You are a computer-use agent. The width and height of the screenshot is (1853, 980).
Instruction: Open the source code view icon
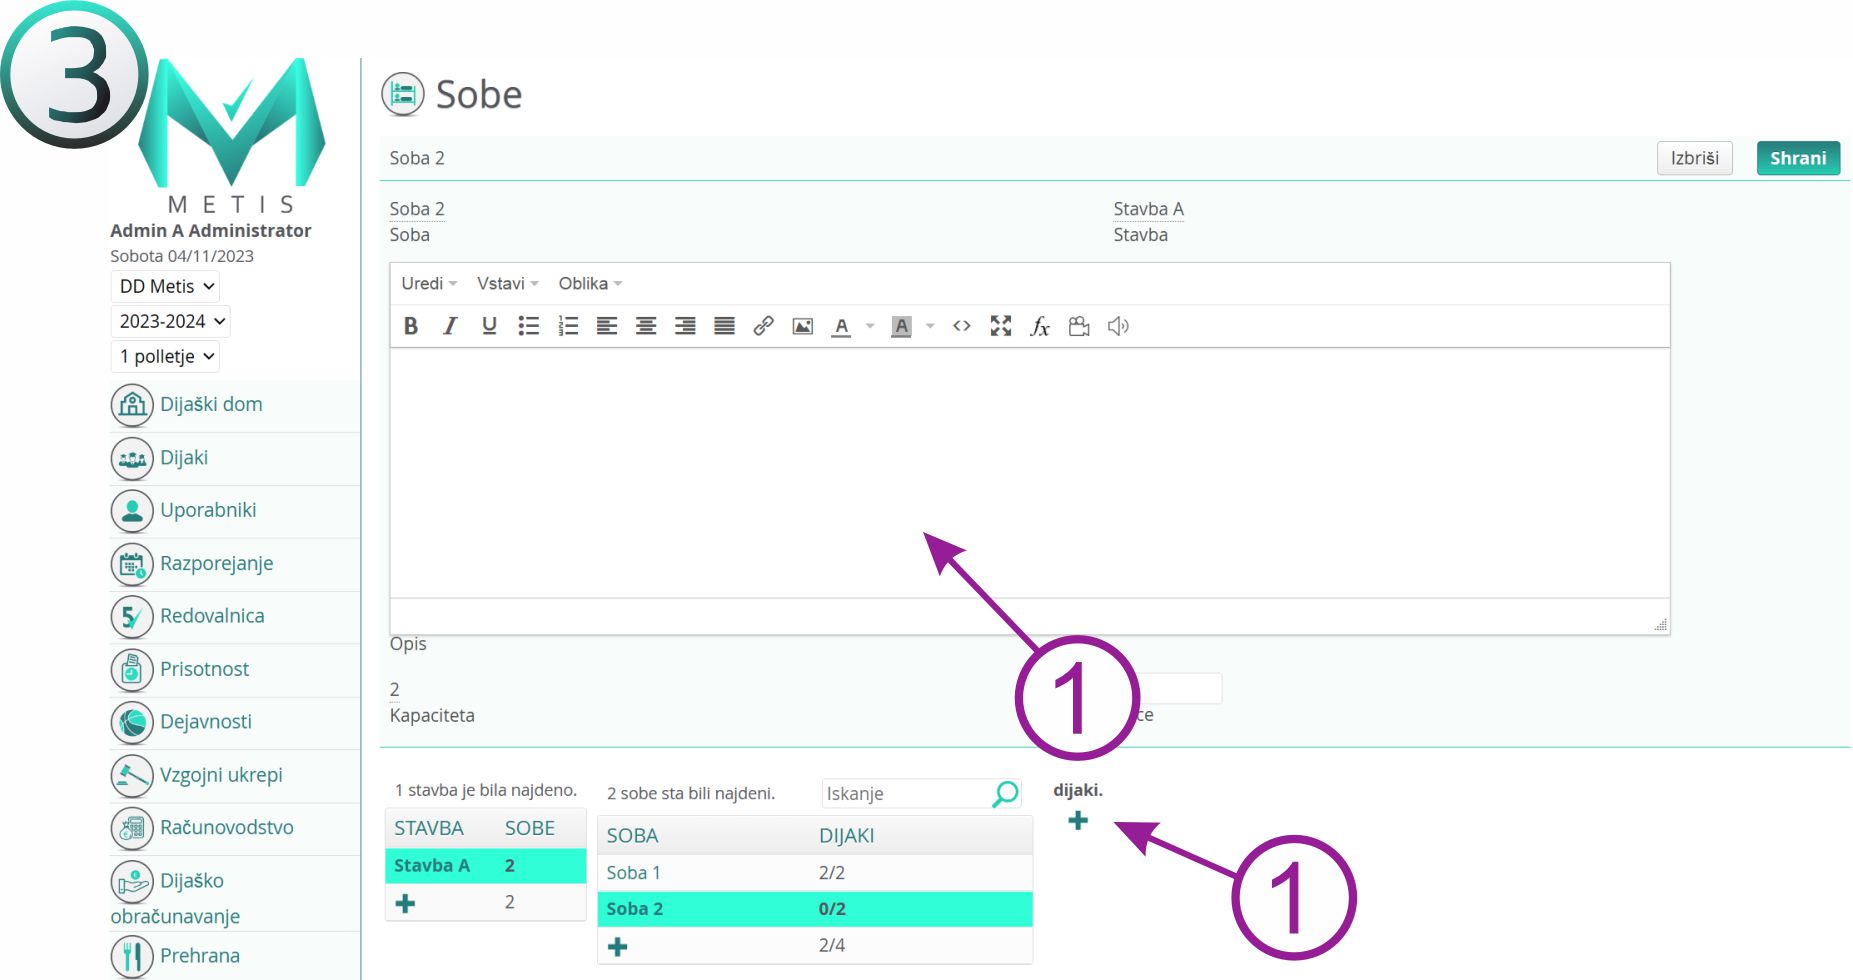tap(961, 326)
